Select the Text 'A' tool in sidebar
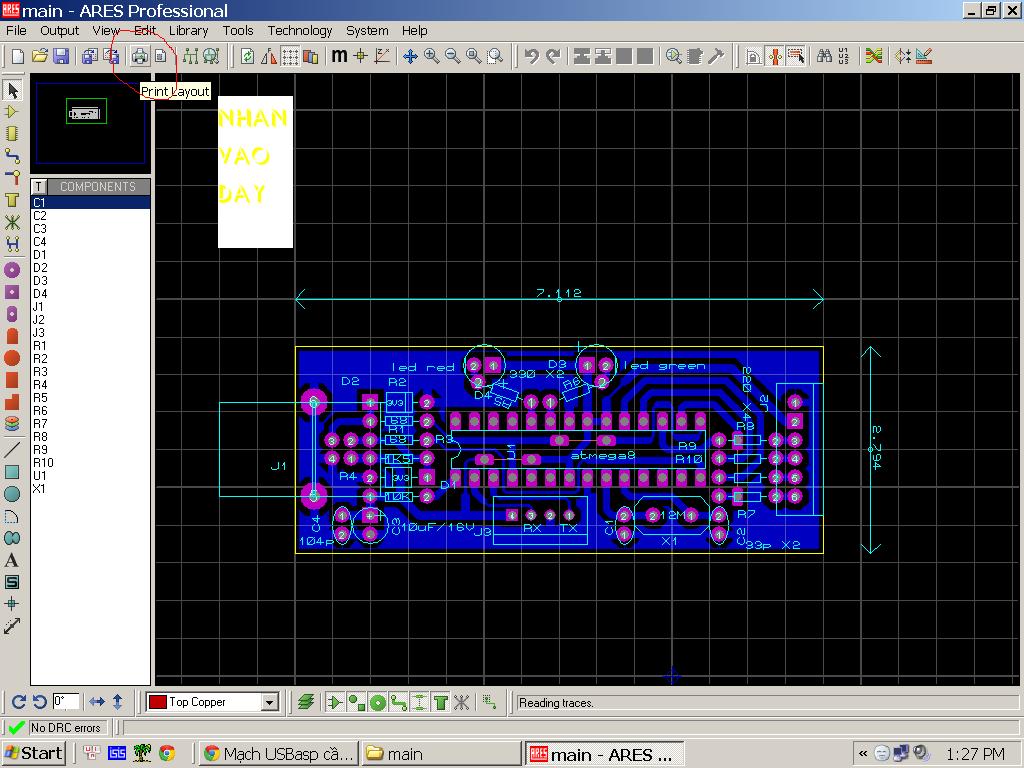Viewport: 1024px width, 768px height. (x=12, y=561)
